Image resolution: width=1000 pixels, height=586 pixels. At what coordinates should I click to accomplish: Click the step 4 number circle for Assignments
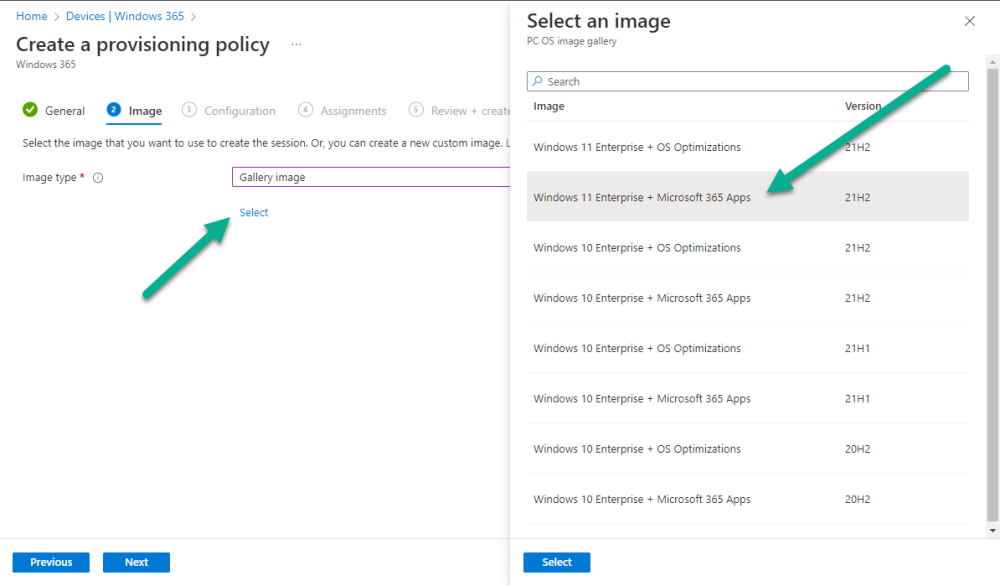[305, 110]
